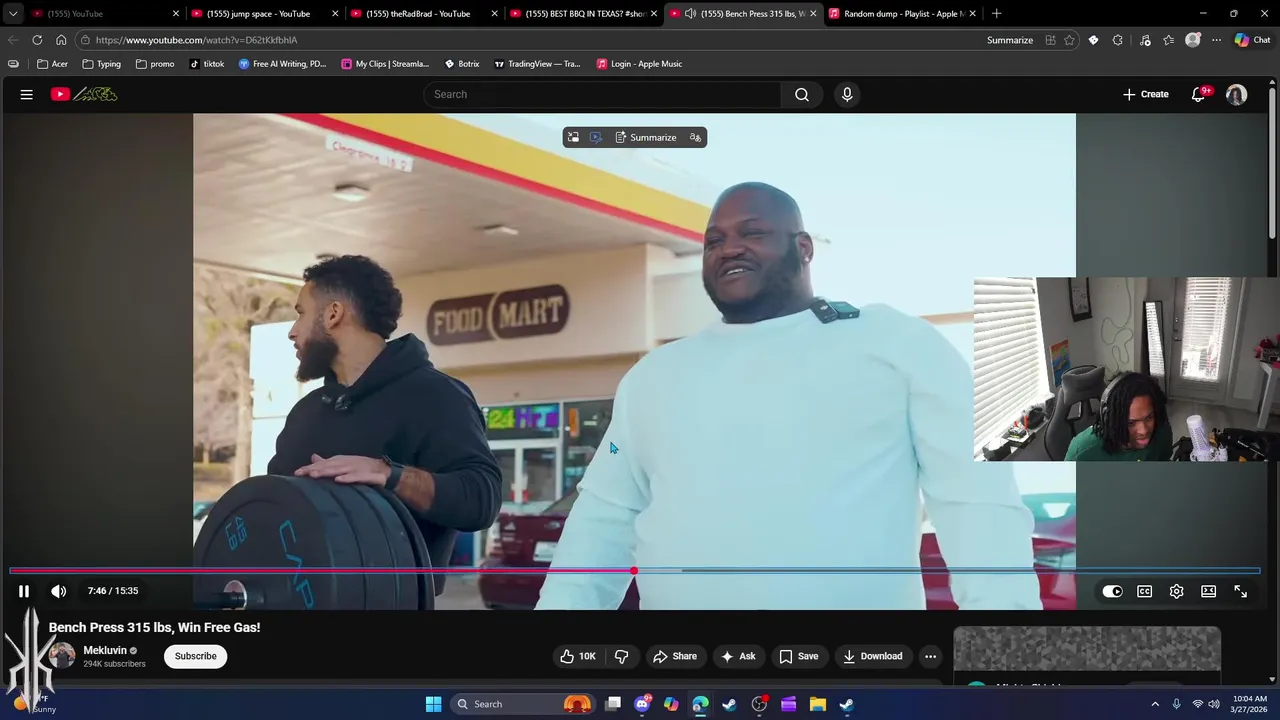
Task: Click Summarize in the video overlay toolbar
Action: 645,137
